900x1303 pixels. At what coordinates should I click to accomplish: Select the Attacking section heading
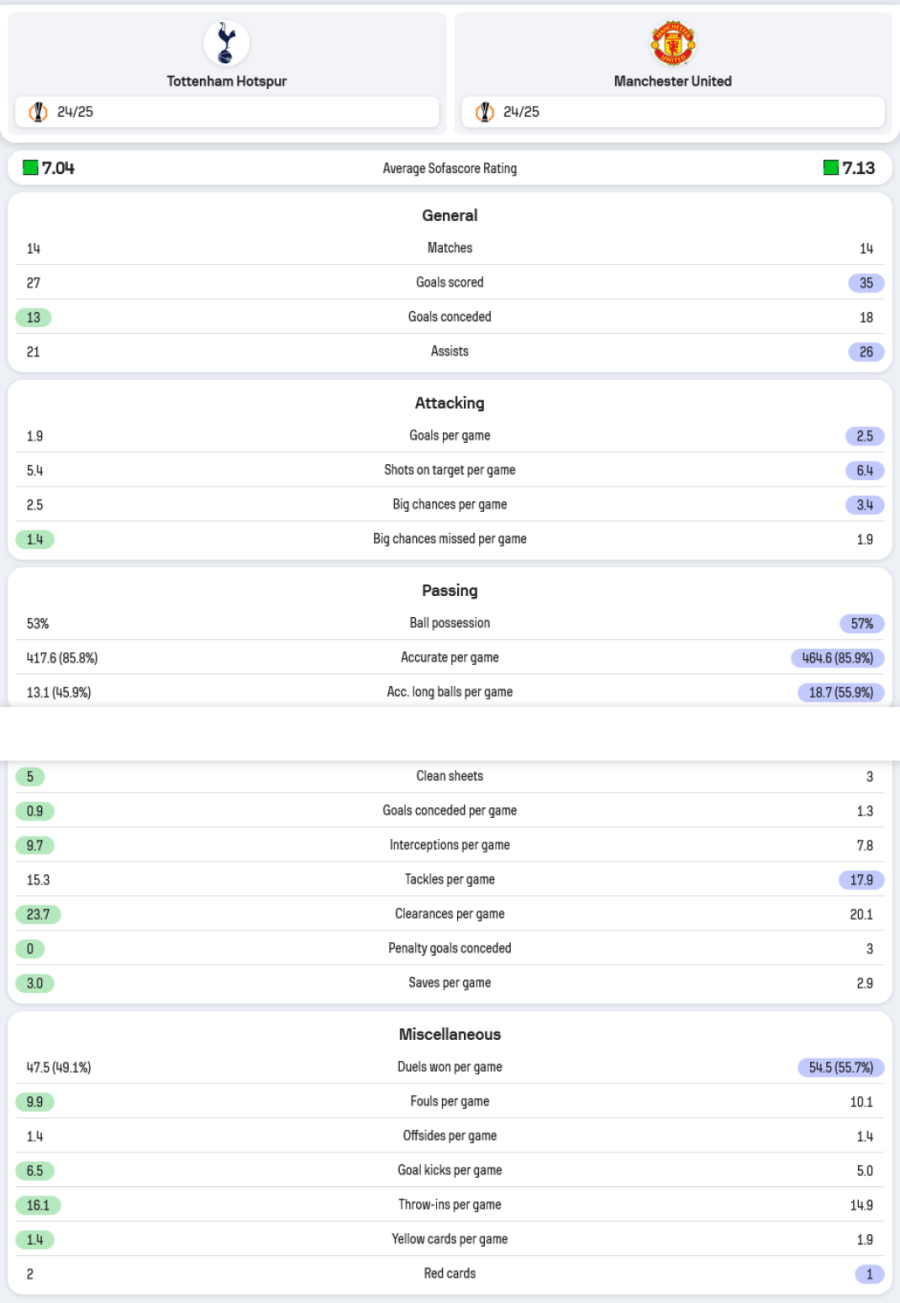tap(450, 403)
